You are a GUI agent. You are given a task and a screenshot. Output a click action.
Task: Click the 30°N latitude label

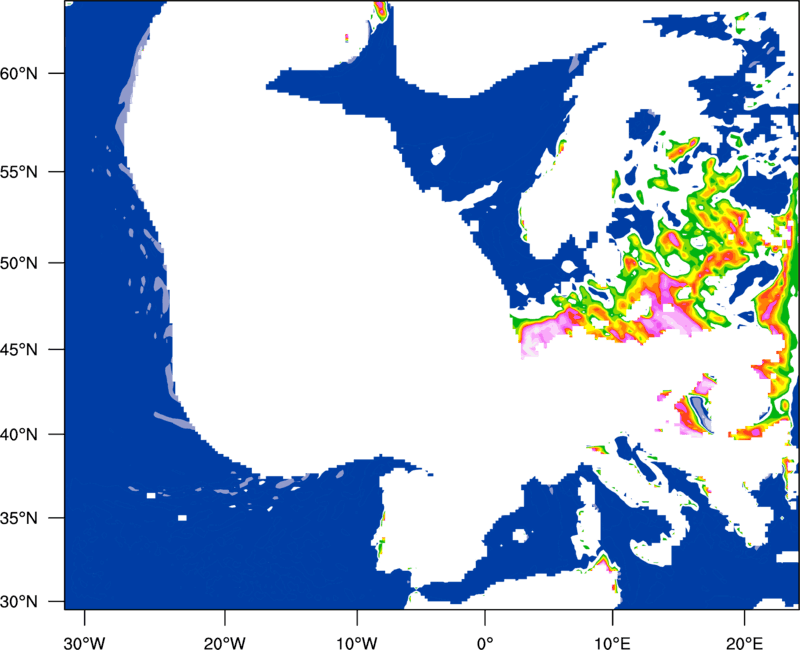pyautogui.click(x=19, y=602)
